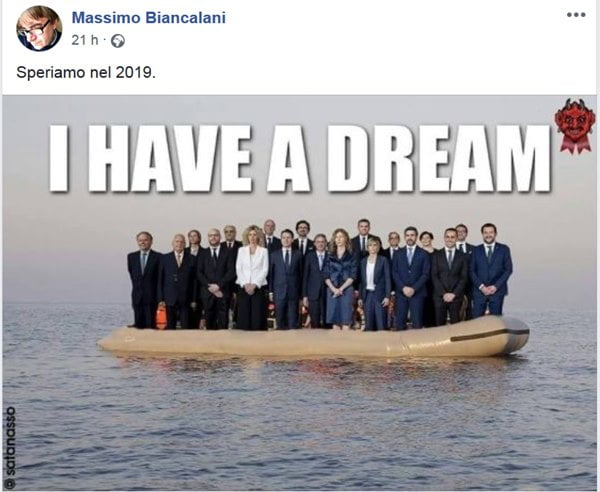
Task: Click the 'I HAVE A DREAM' headline text
Action: pyautogui.click(x=300, y=158)
